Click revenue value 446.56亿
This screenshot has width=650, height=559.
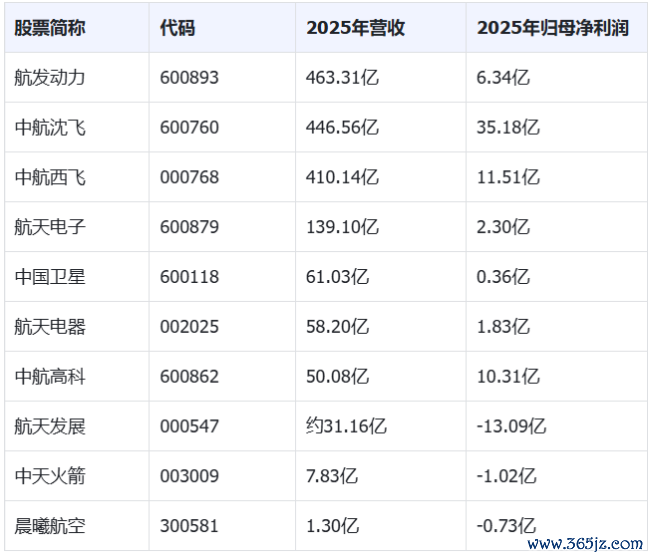coord(342,127)
